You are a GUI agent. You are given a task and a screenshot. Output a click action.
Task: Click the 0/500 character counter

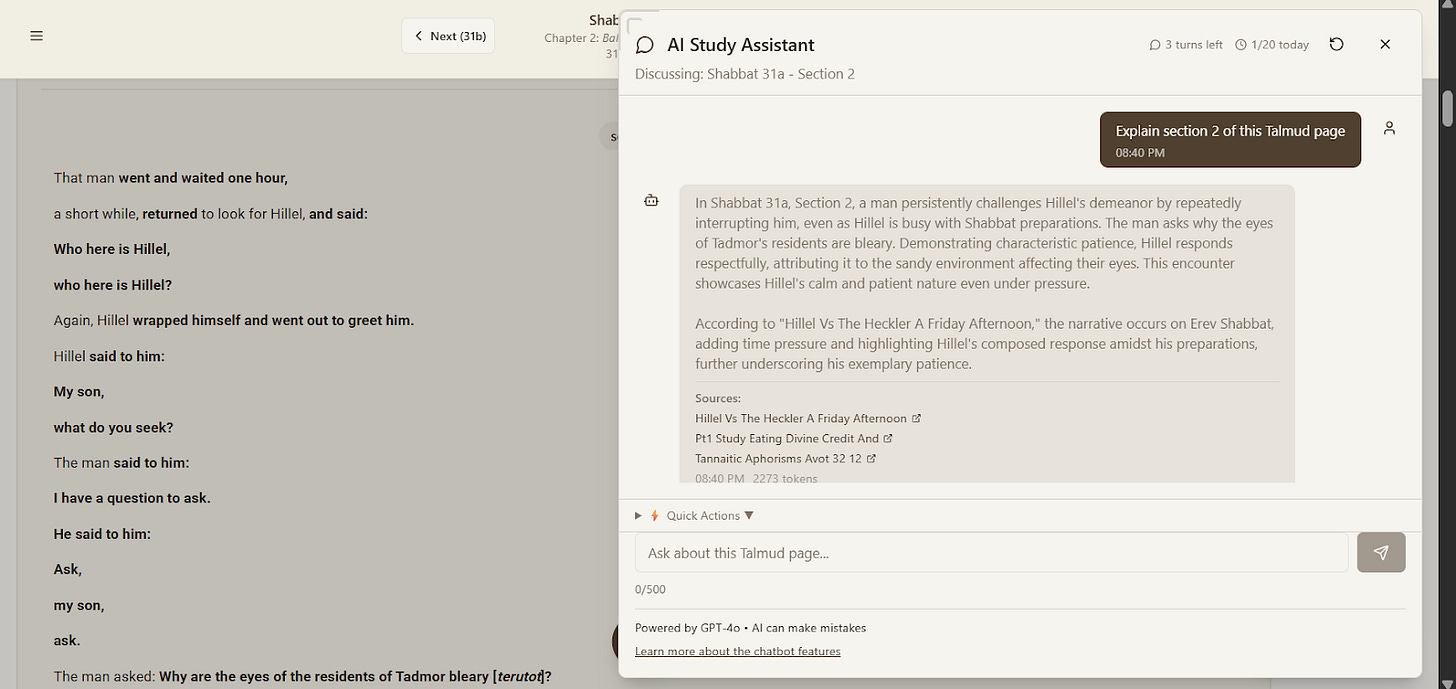pos(650,589)
